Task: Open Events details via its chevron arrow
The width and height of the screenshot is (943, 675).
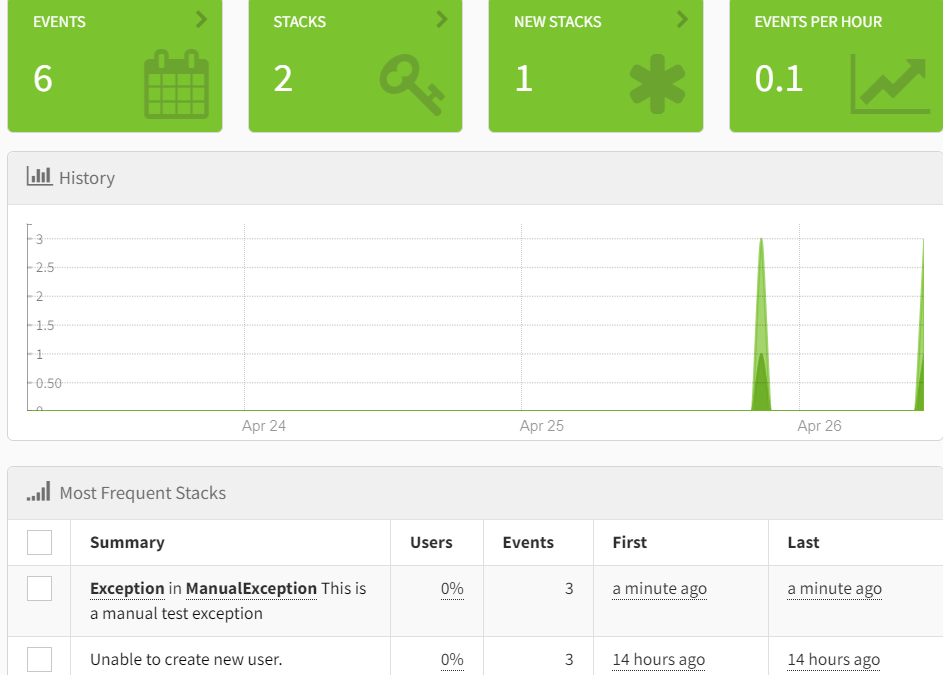Action: pos(202,19)
